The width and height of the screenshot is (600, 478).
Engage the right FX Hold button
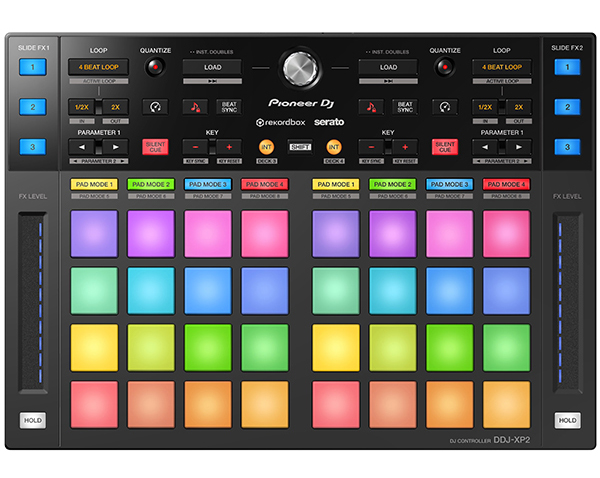tap(567, 420)
